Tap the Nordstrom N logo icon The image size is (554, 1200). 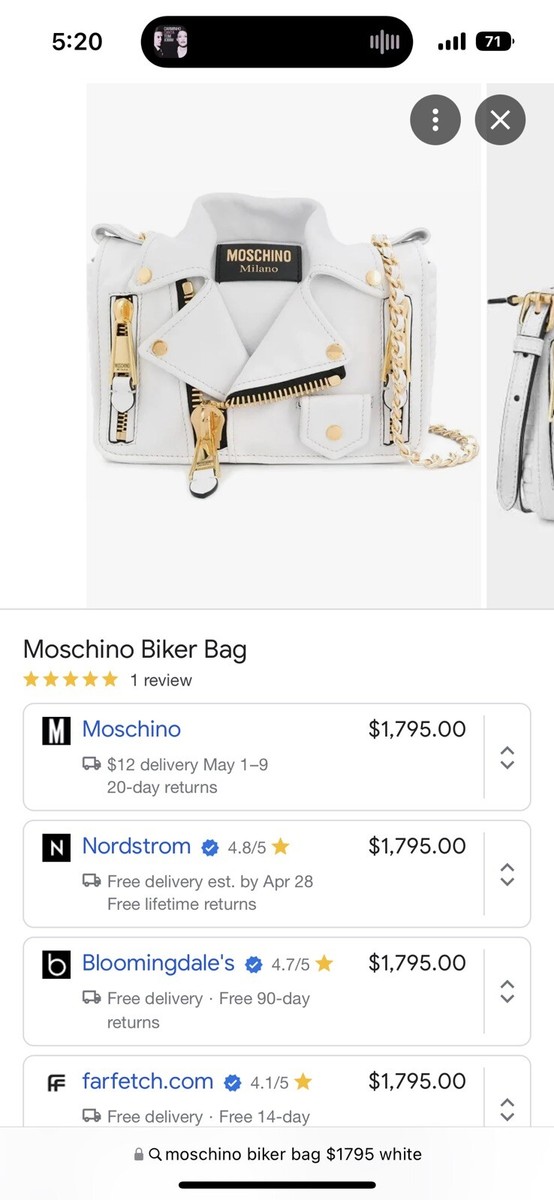[56, 848]
